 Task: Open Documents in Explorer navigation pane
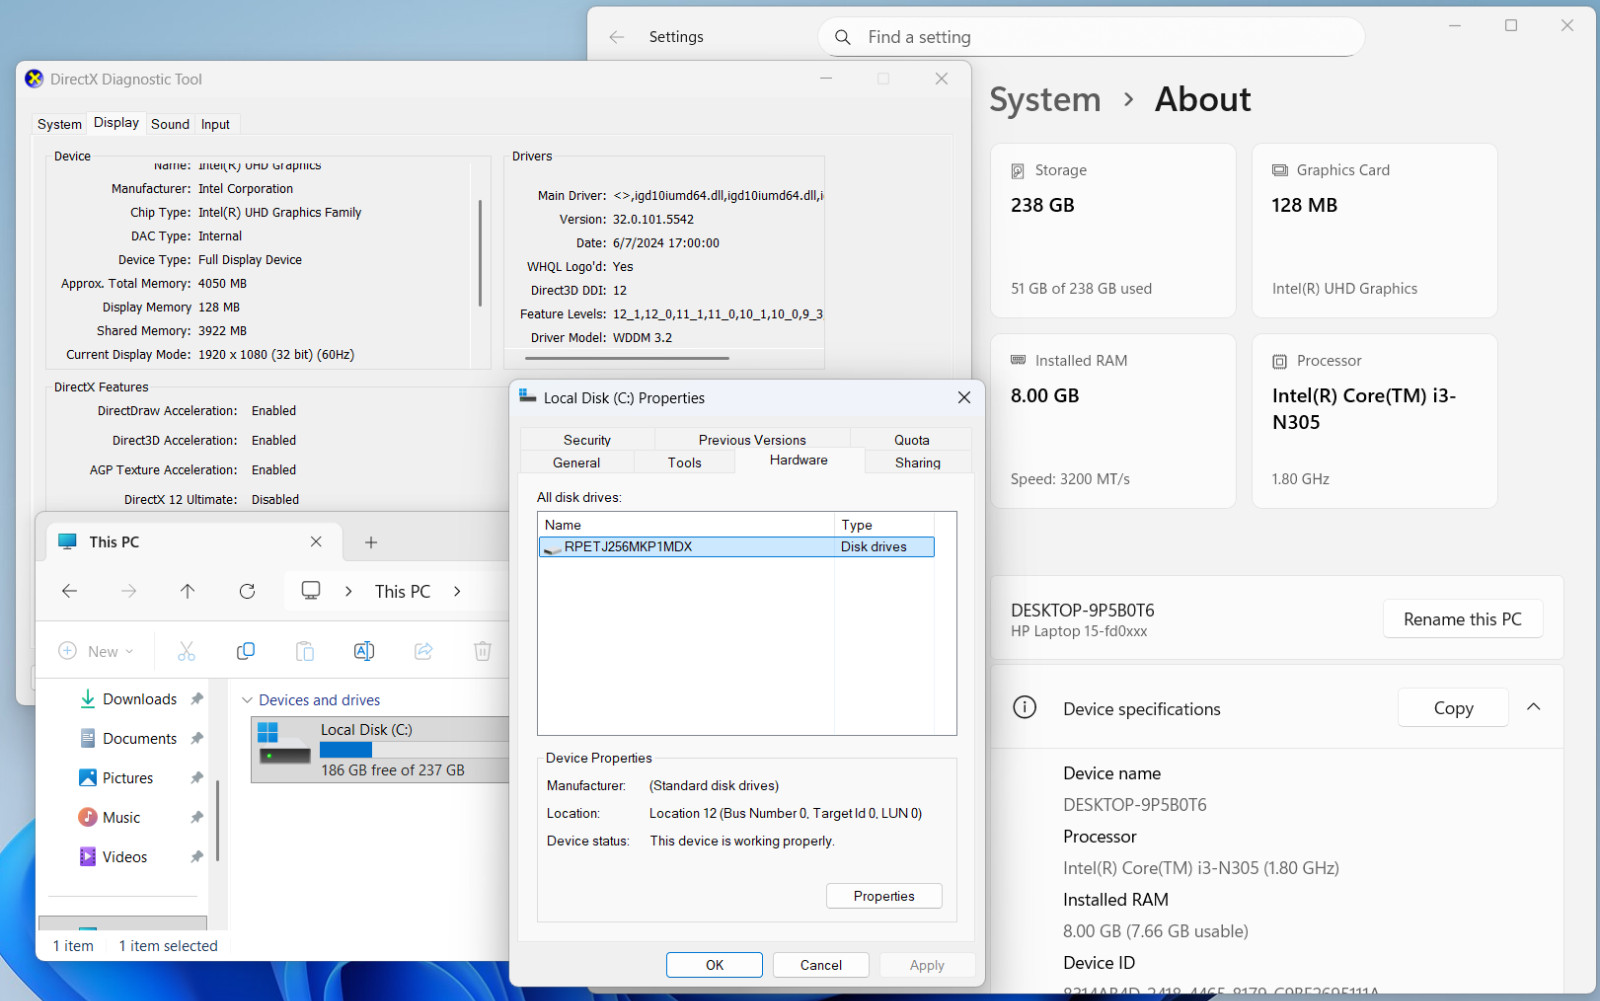pyautogui.click(x=140, y=738)
